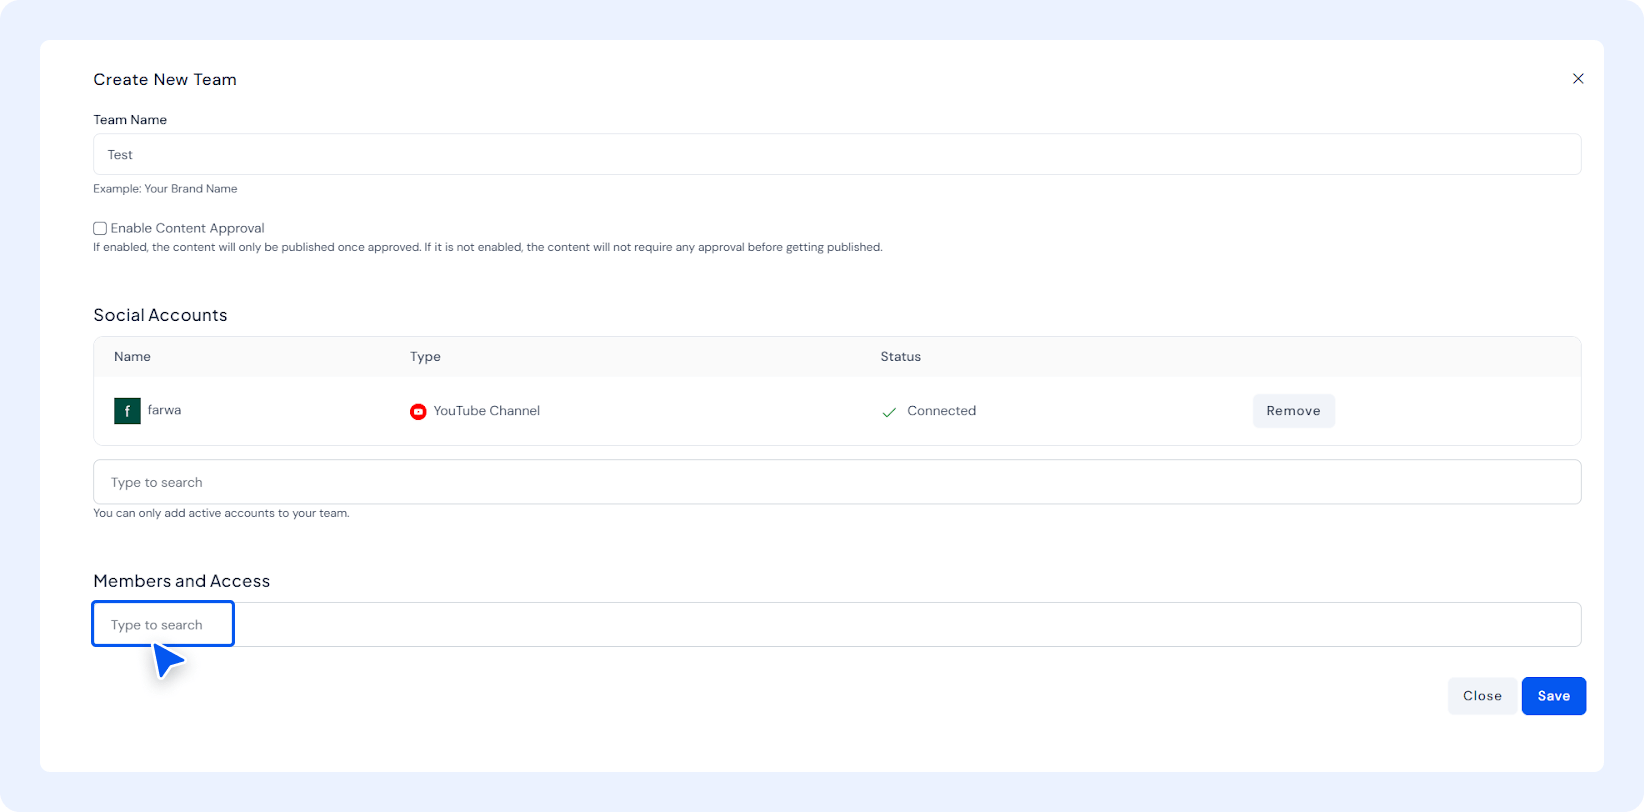Click the Enable Content Approval label text

(x=187, y=229)
